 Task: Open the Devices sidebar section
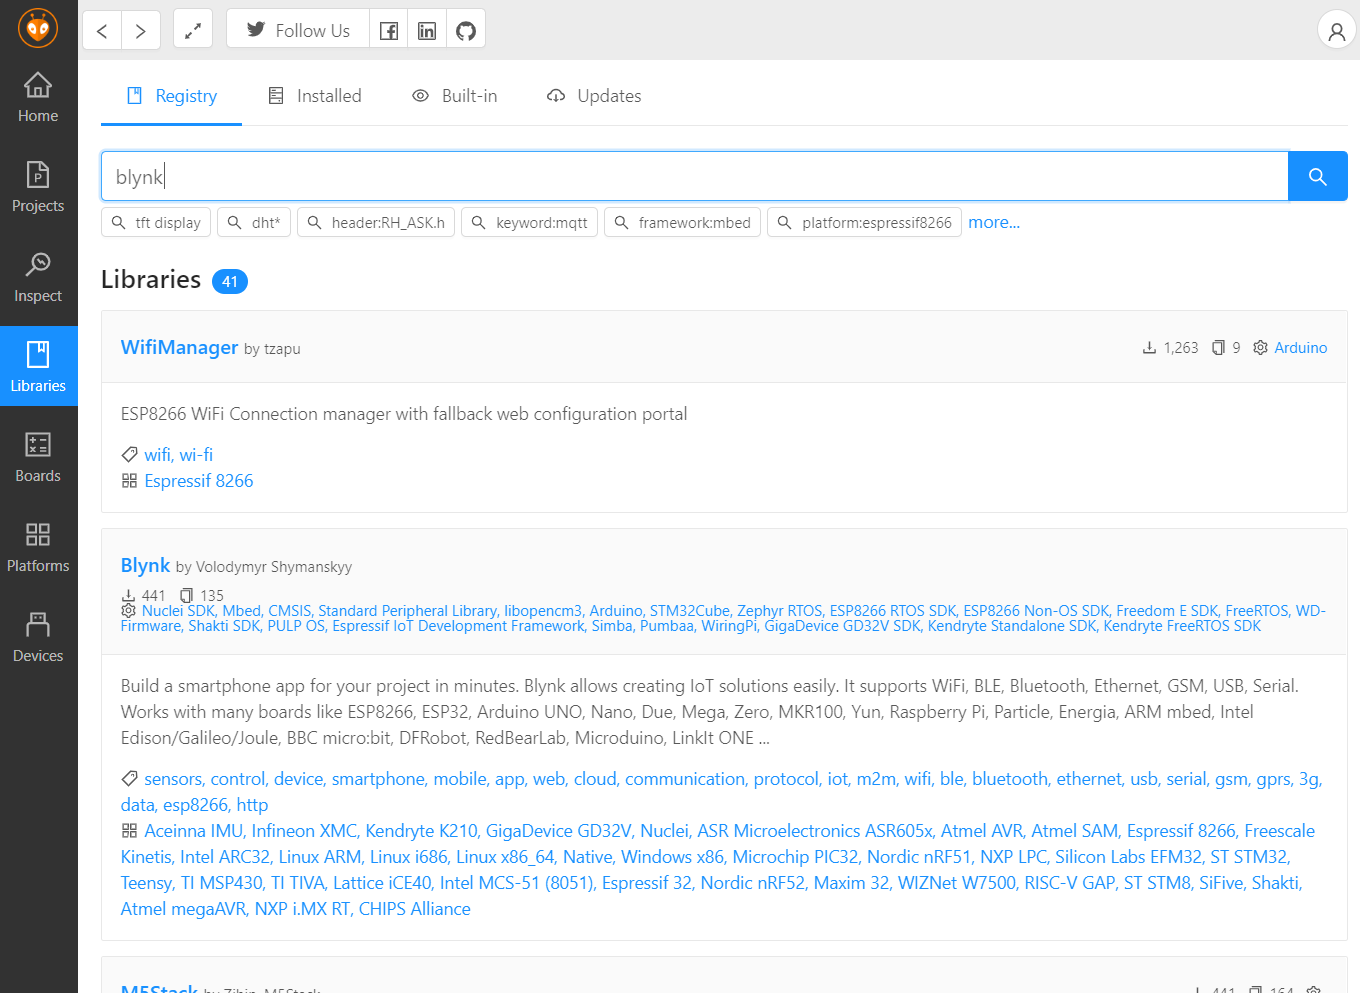point(38,637)
